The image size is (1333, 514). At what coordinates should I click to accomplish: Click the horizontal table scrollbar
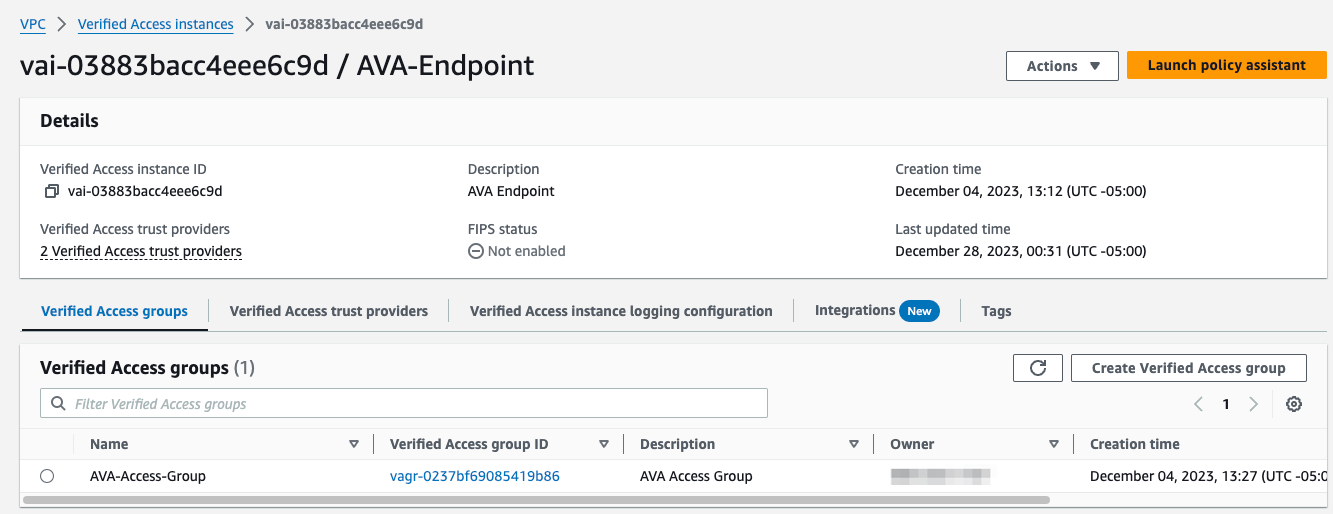coord(536,499)
